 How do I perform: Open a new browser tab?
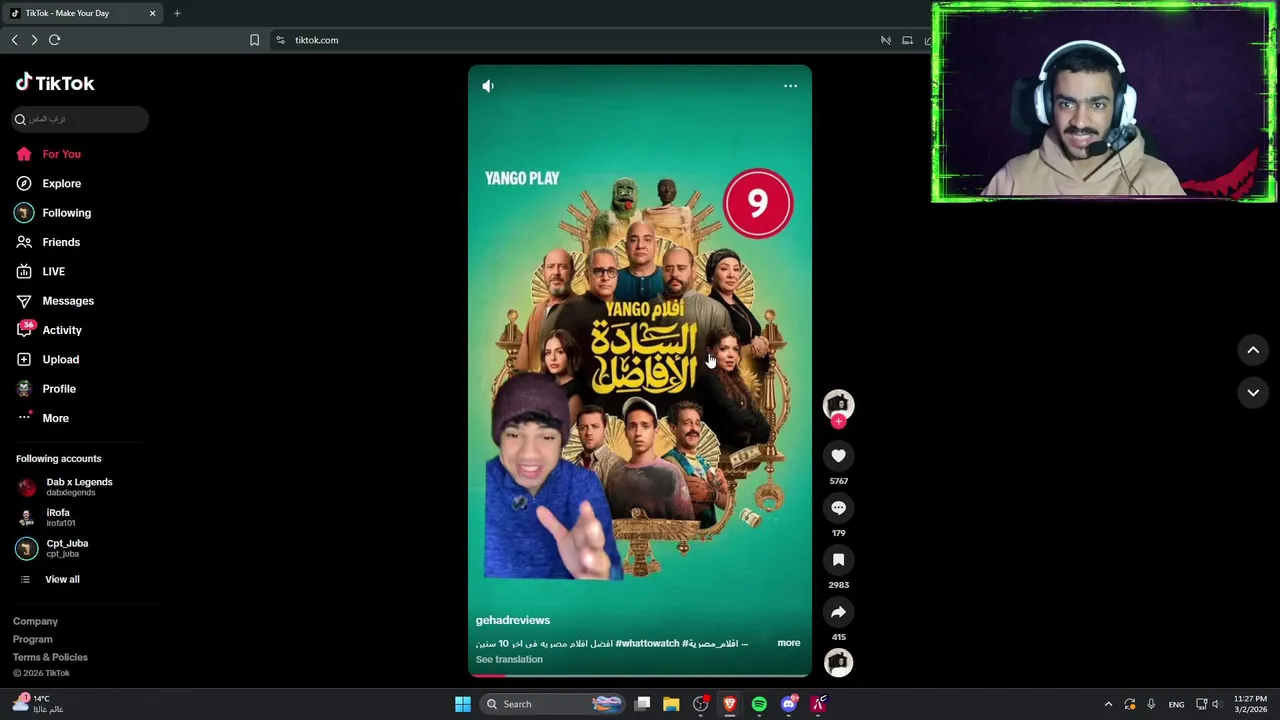point(177,13)
